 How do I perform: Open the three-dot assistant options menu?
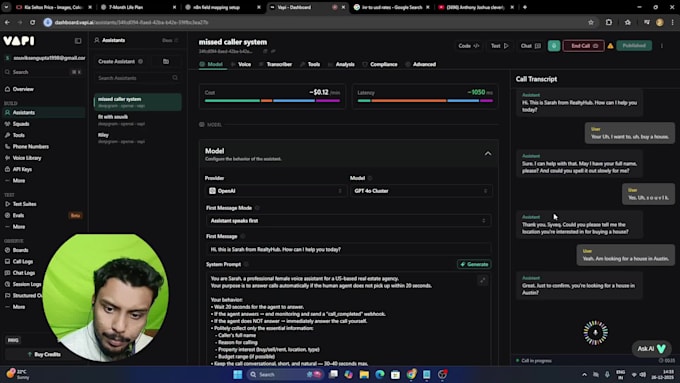pos(662,46)
